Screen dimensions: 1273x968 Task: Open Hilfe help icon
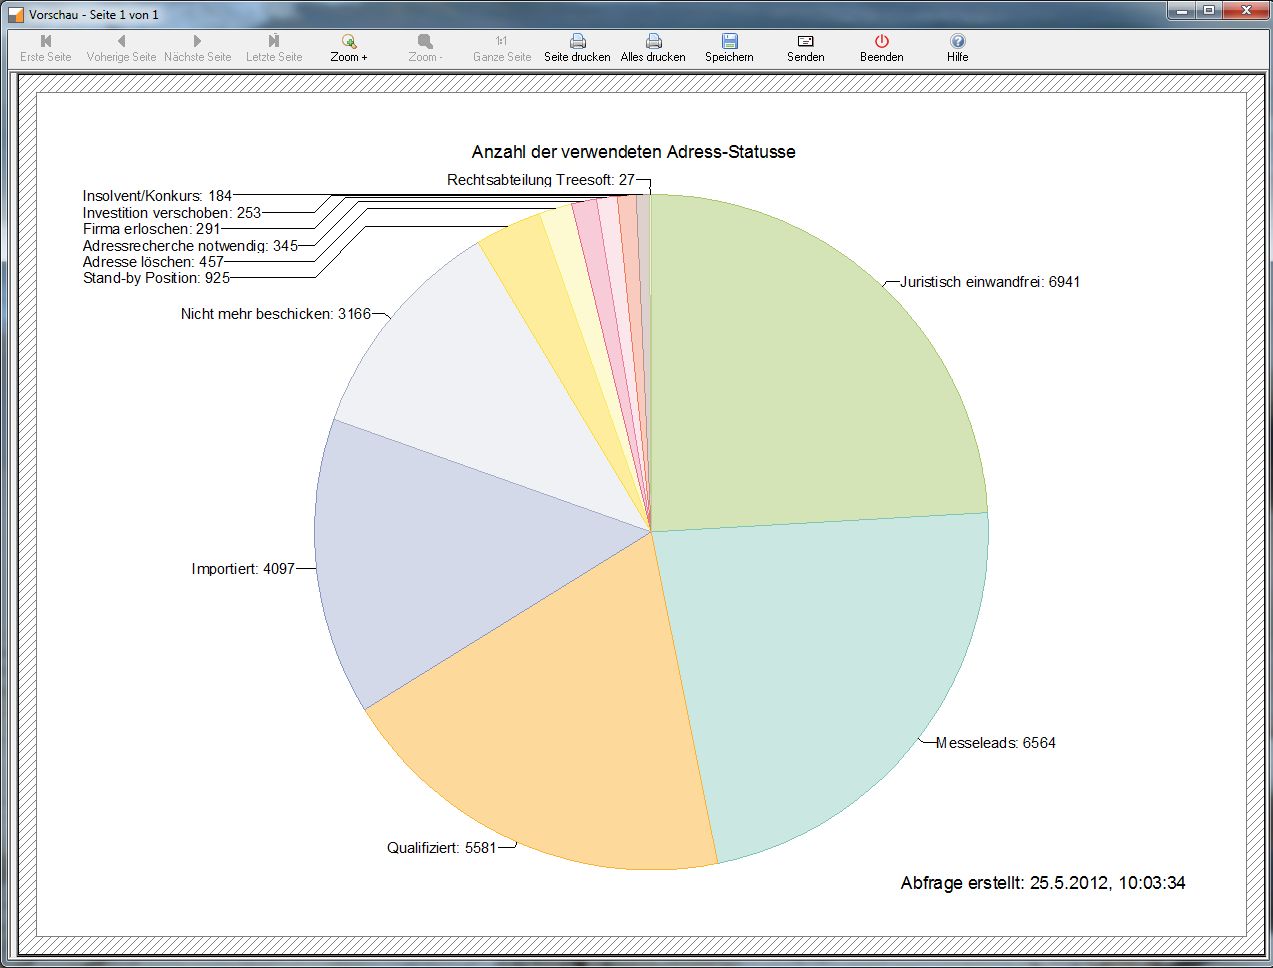957,42
